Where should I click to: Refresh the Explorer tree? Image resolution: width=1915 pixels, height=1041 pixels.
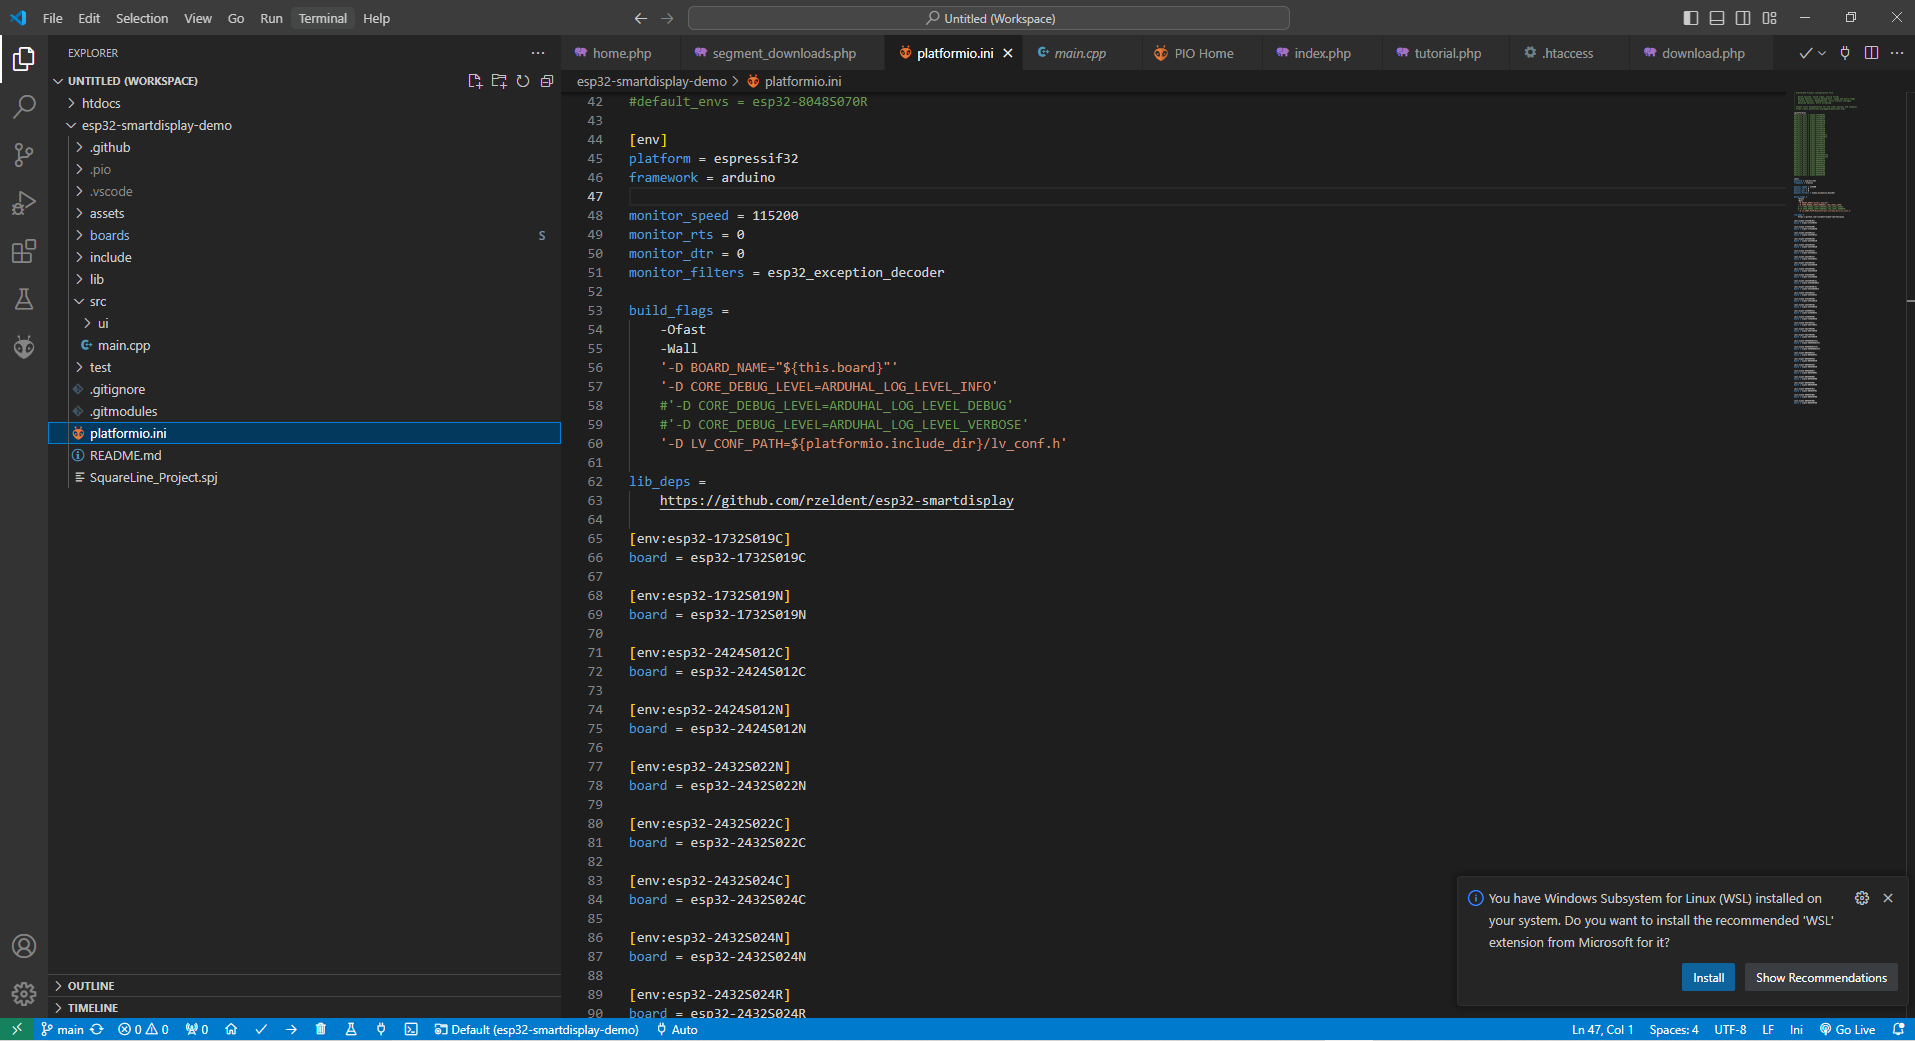523,81
